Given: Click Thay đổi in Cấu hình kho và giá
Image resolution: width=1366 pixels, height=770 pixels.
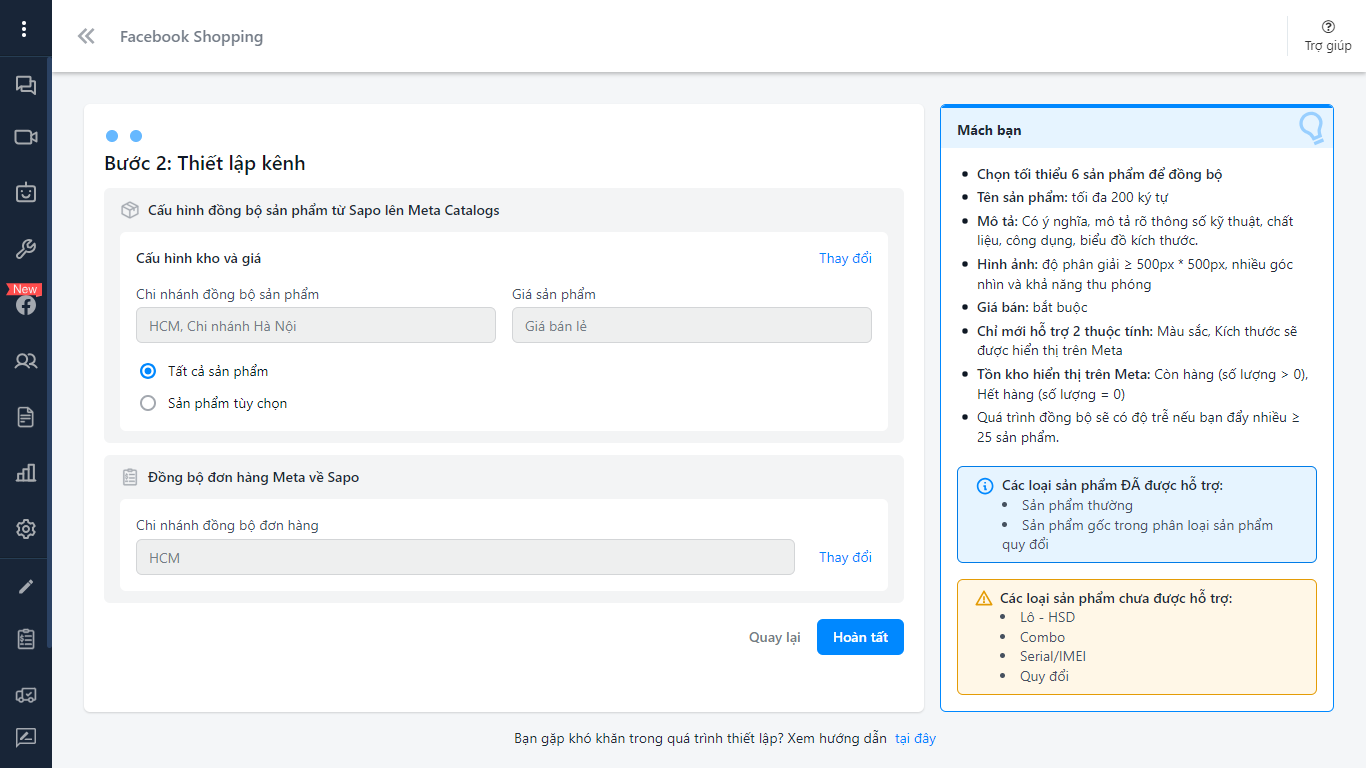Looking at the screenshot, I should [845, 258].
